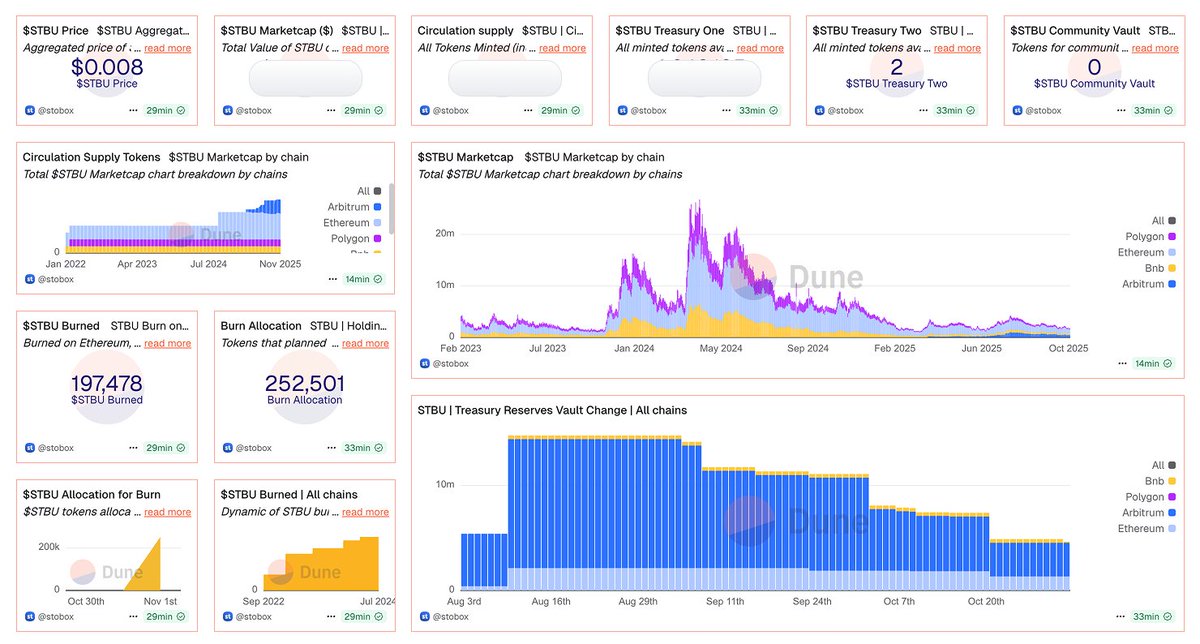Click 29min refresh badge on $STBU Allocation for Burn
1200x644 pixels.
[x=166, y=617]
